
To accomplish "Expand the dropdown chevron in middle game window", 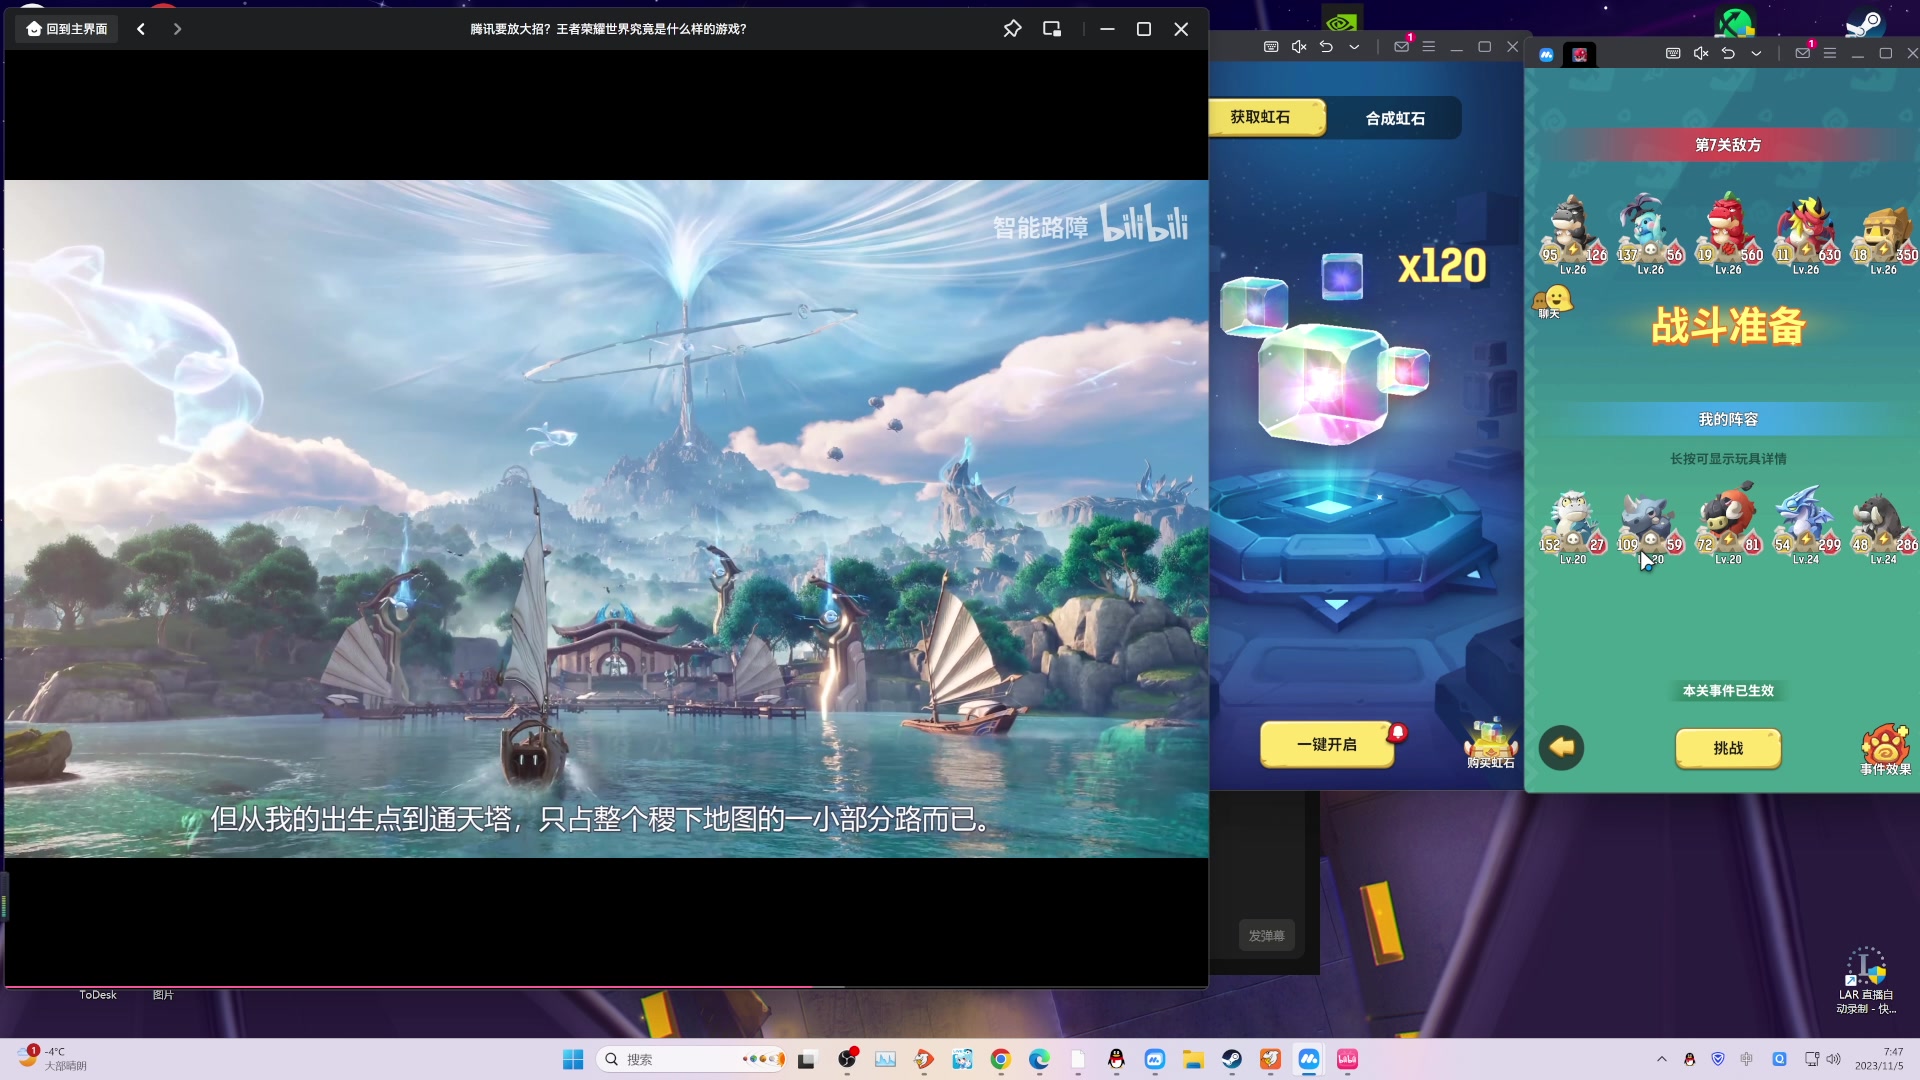I will [x=1354, y=47].
